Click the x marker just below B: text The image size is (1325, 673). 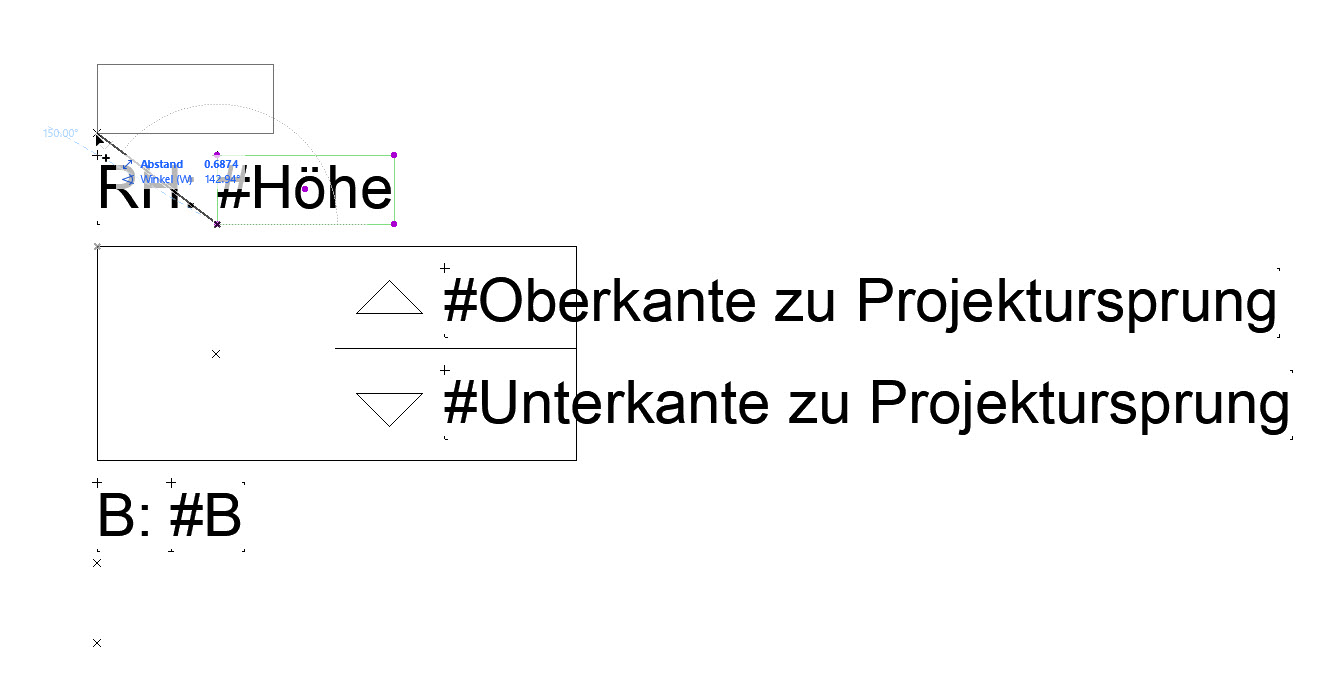click(97, 563)
